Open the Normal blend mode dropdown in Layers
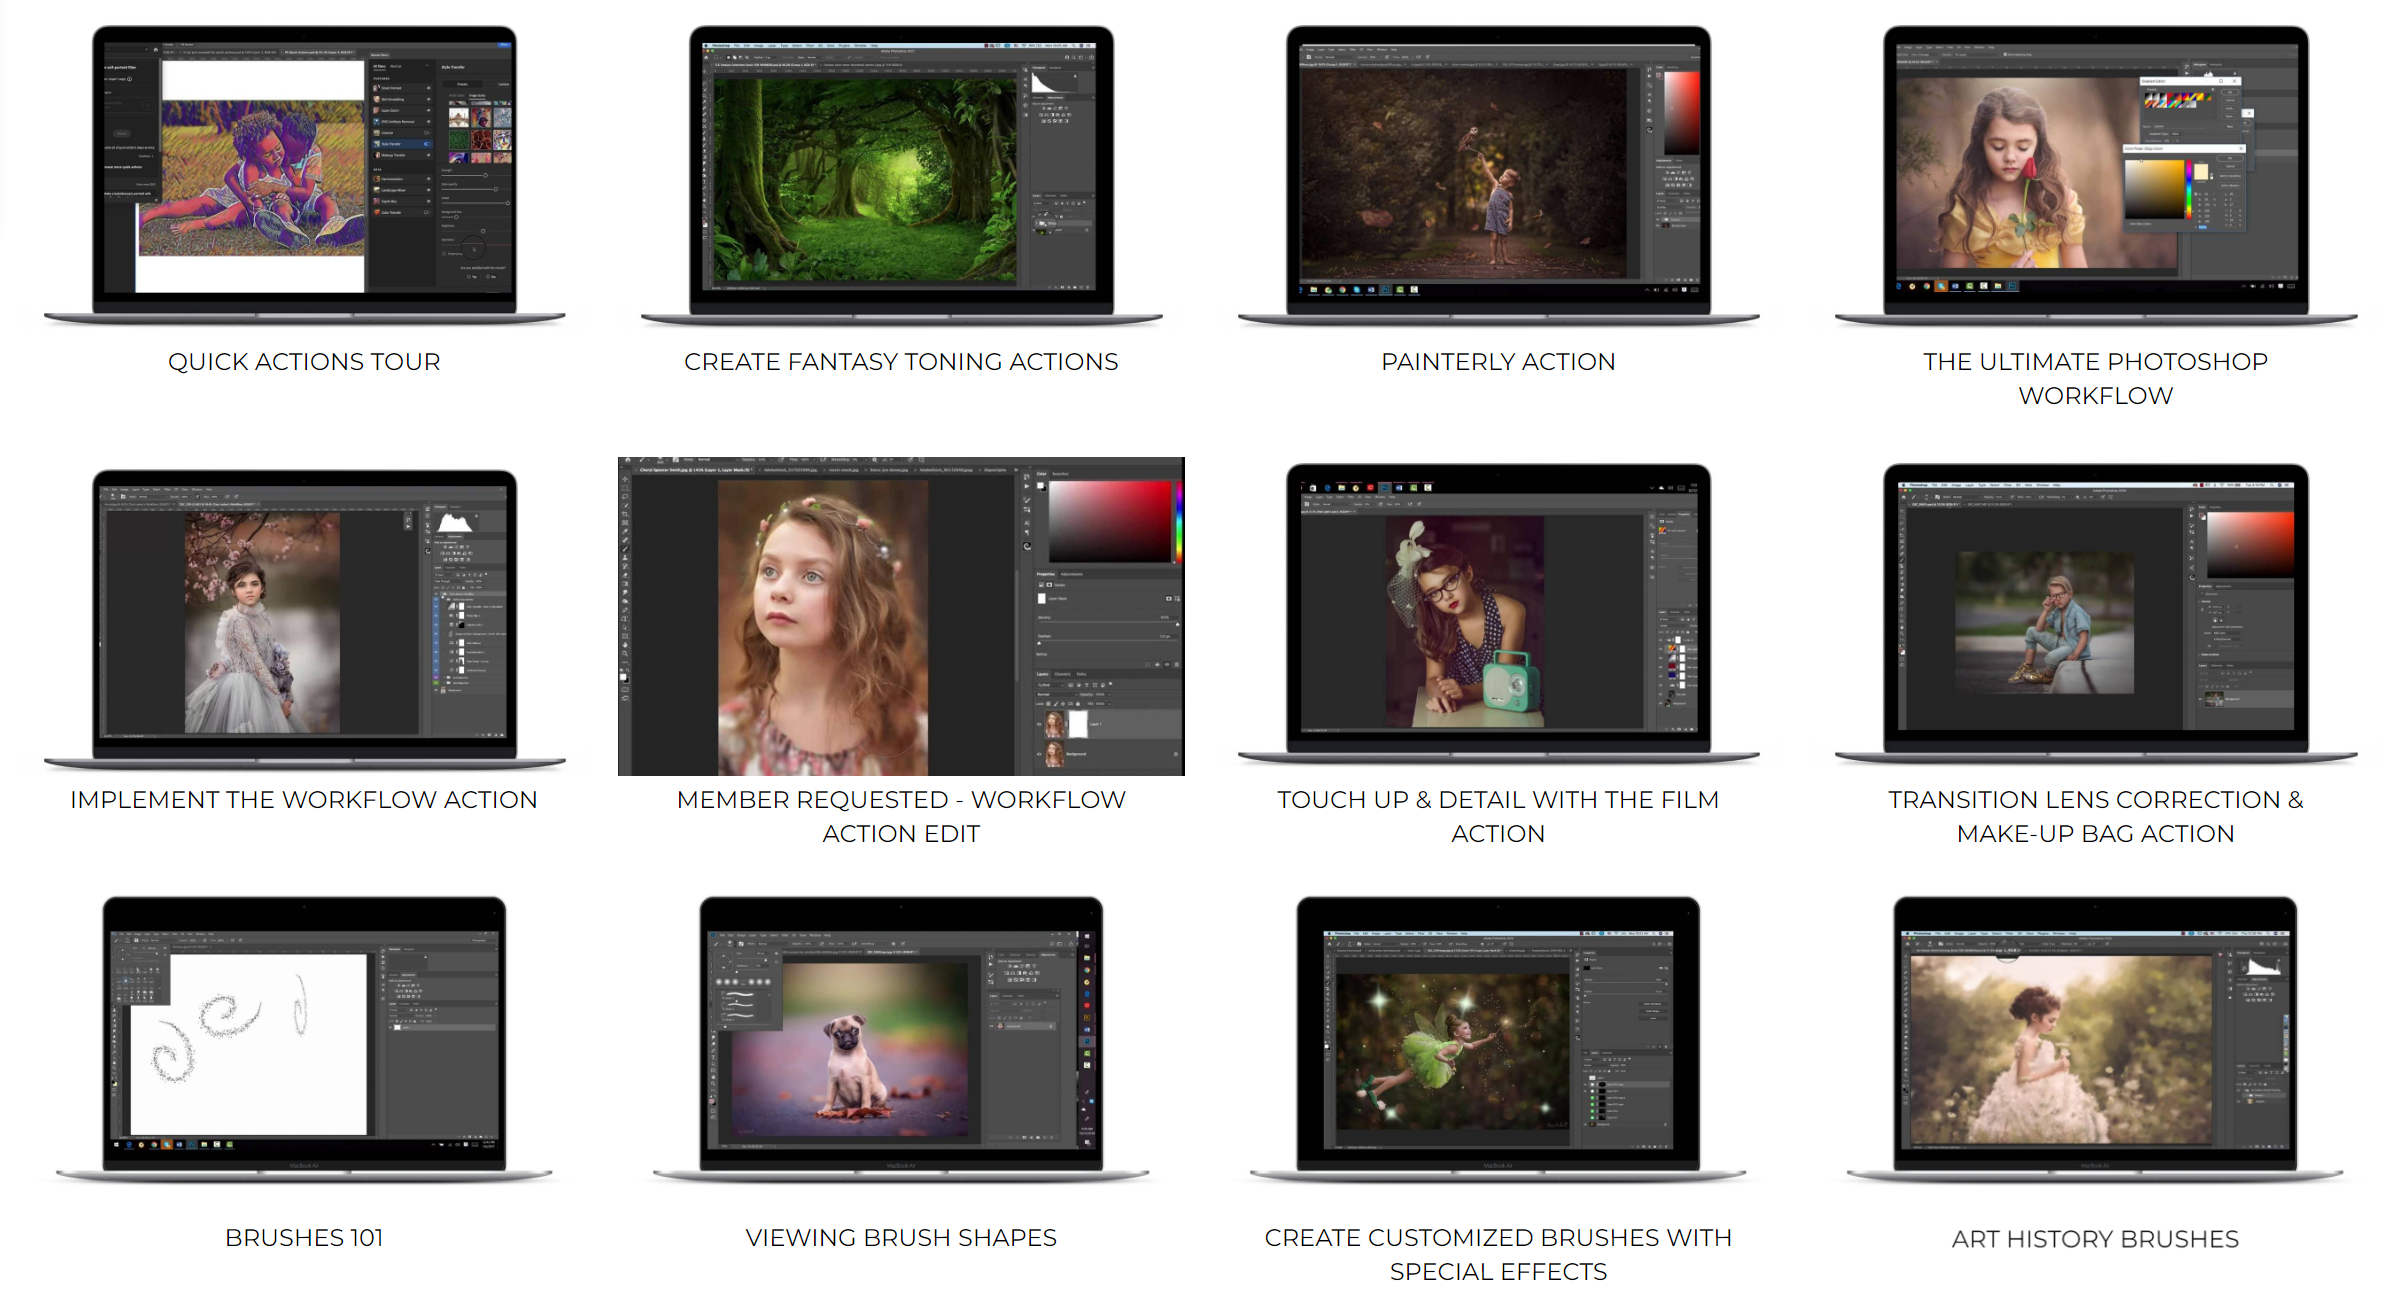Viewport: 2394px width, 1302px height. pyautogui.click(x=1057, y=694)
